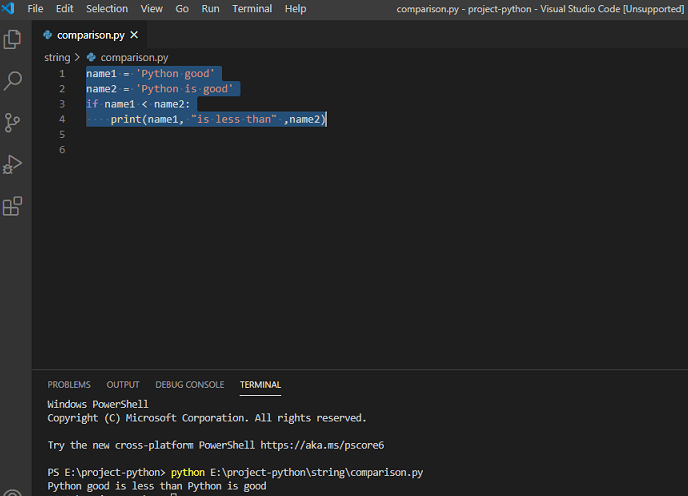The image size is (688, 496).
Task: Click the breadcrumb chevron after string
Action: [x=77, y=58]
